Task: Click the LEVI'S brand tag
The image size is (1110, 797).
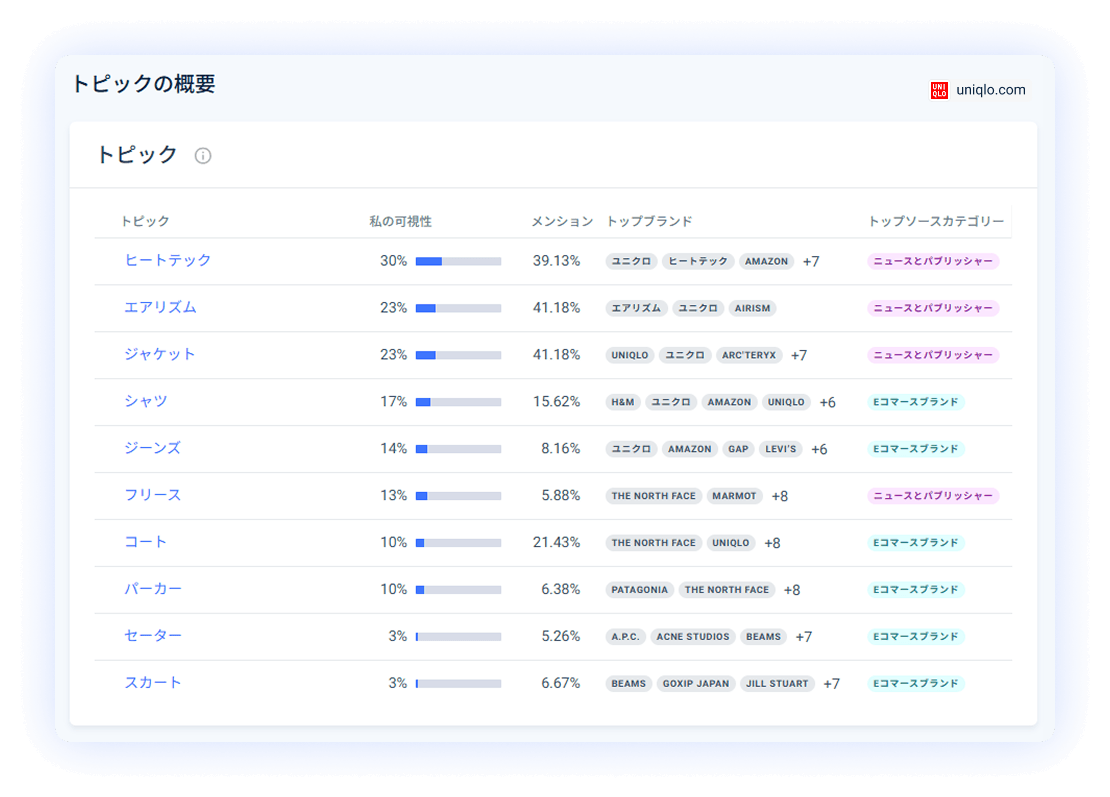Action: pyautogui.click(x=780, y=449)
